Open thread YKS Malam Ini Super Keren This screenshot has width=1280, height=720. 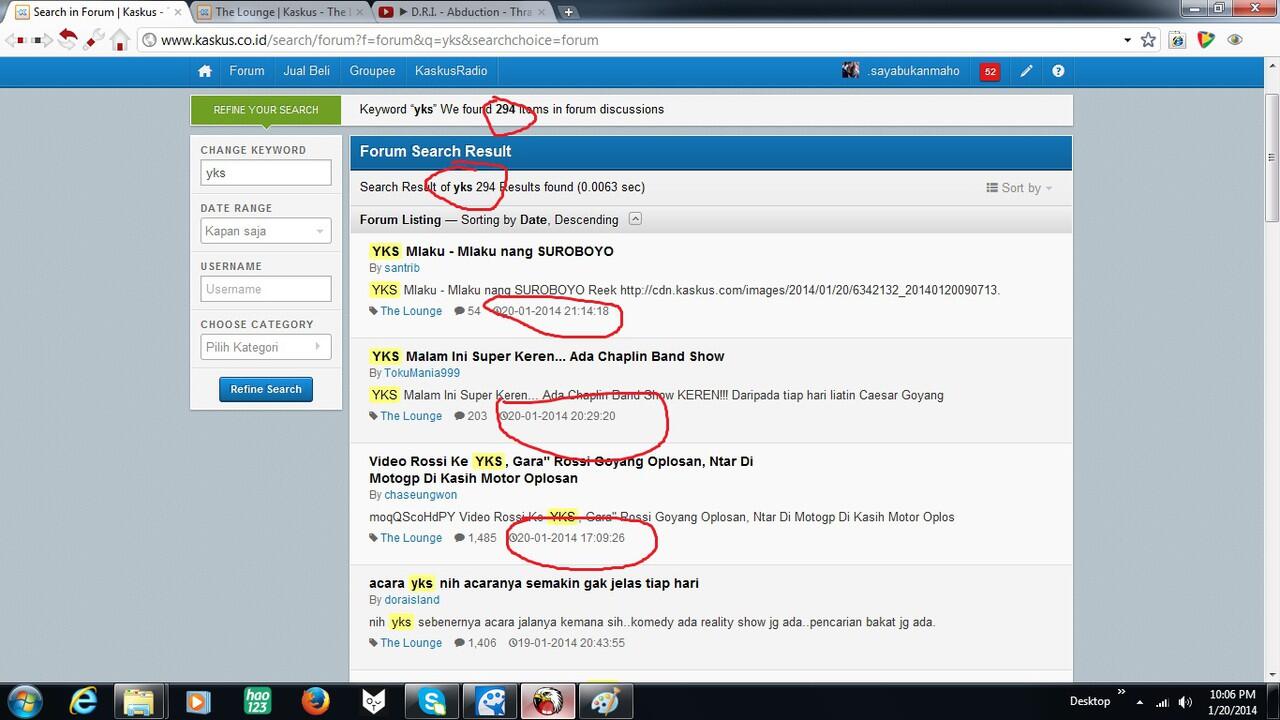tap(547, 356)
